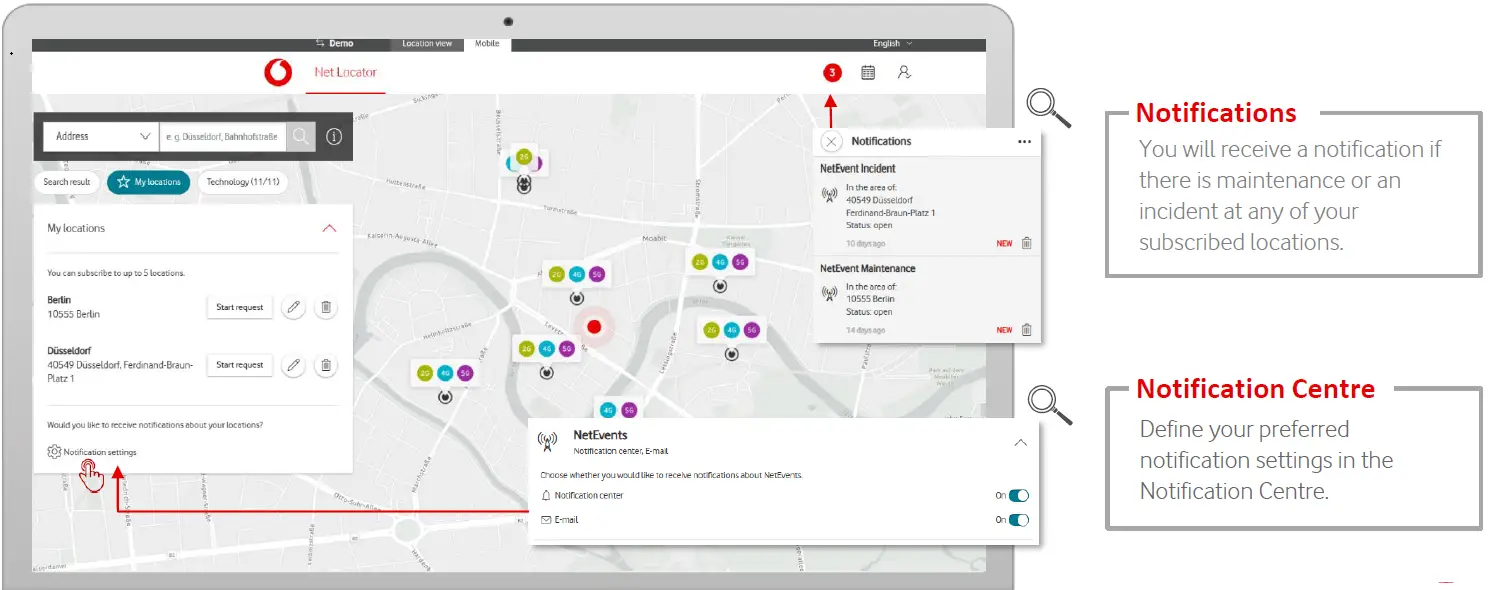Open the calendar icon in header
The width and height of the screenshot is (1488, 590).
tap(868, 73)
